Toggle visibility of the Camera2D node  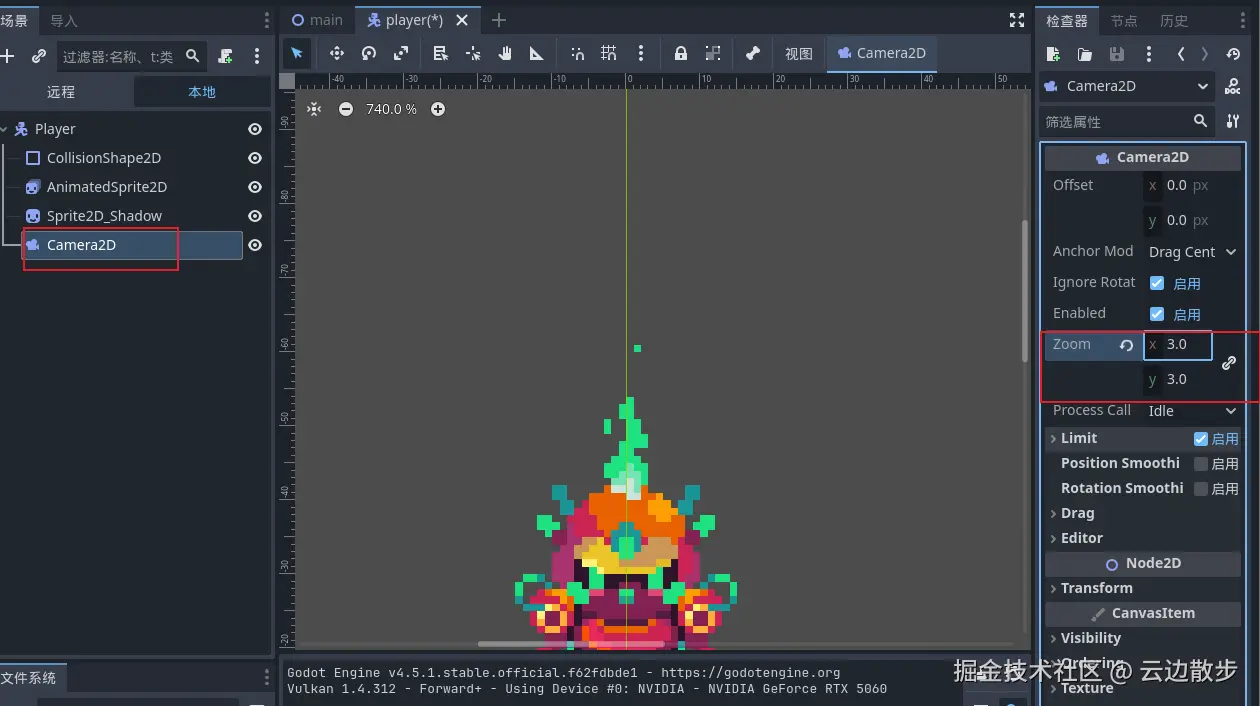255,245
